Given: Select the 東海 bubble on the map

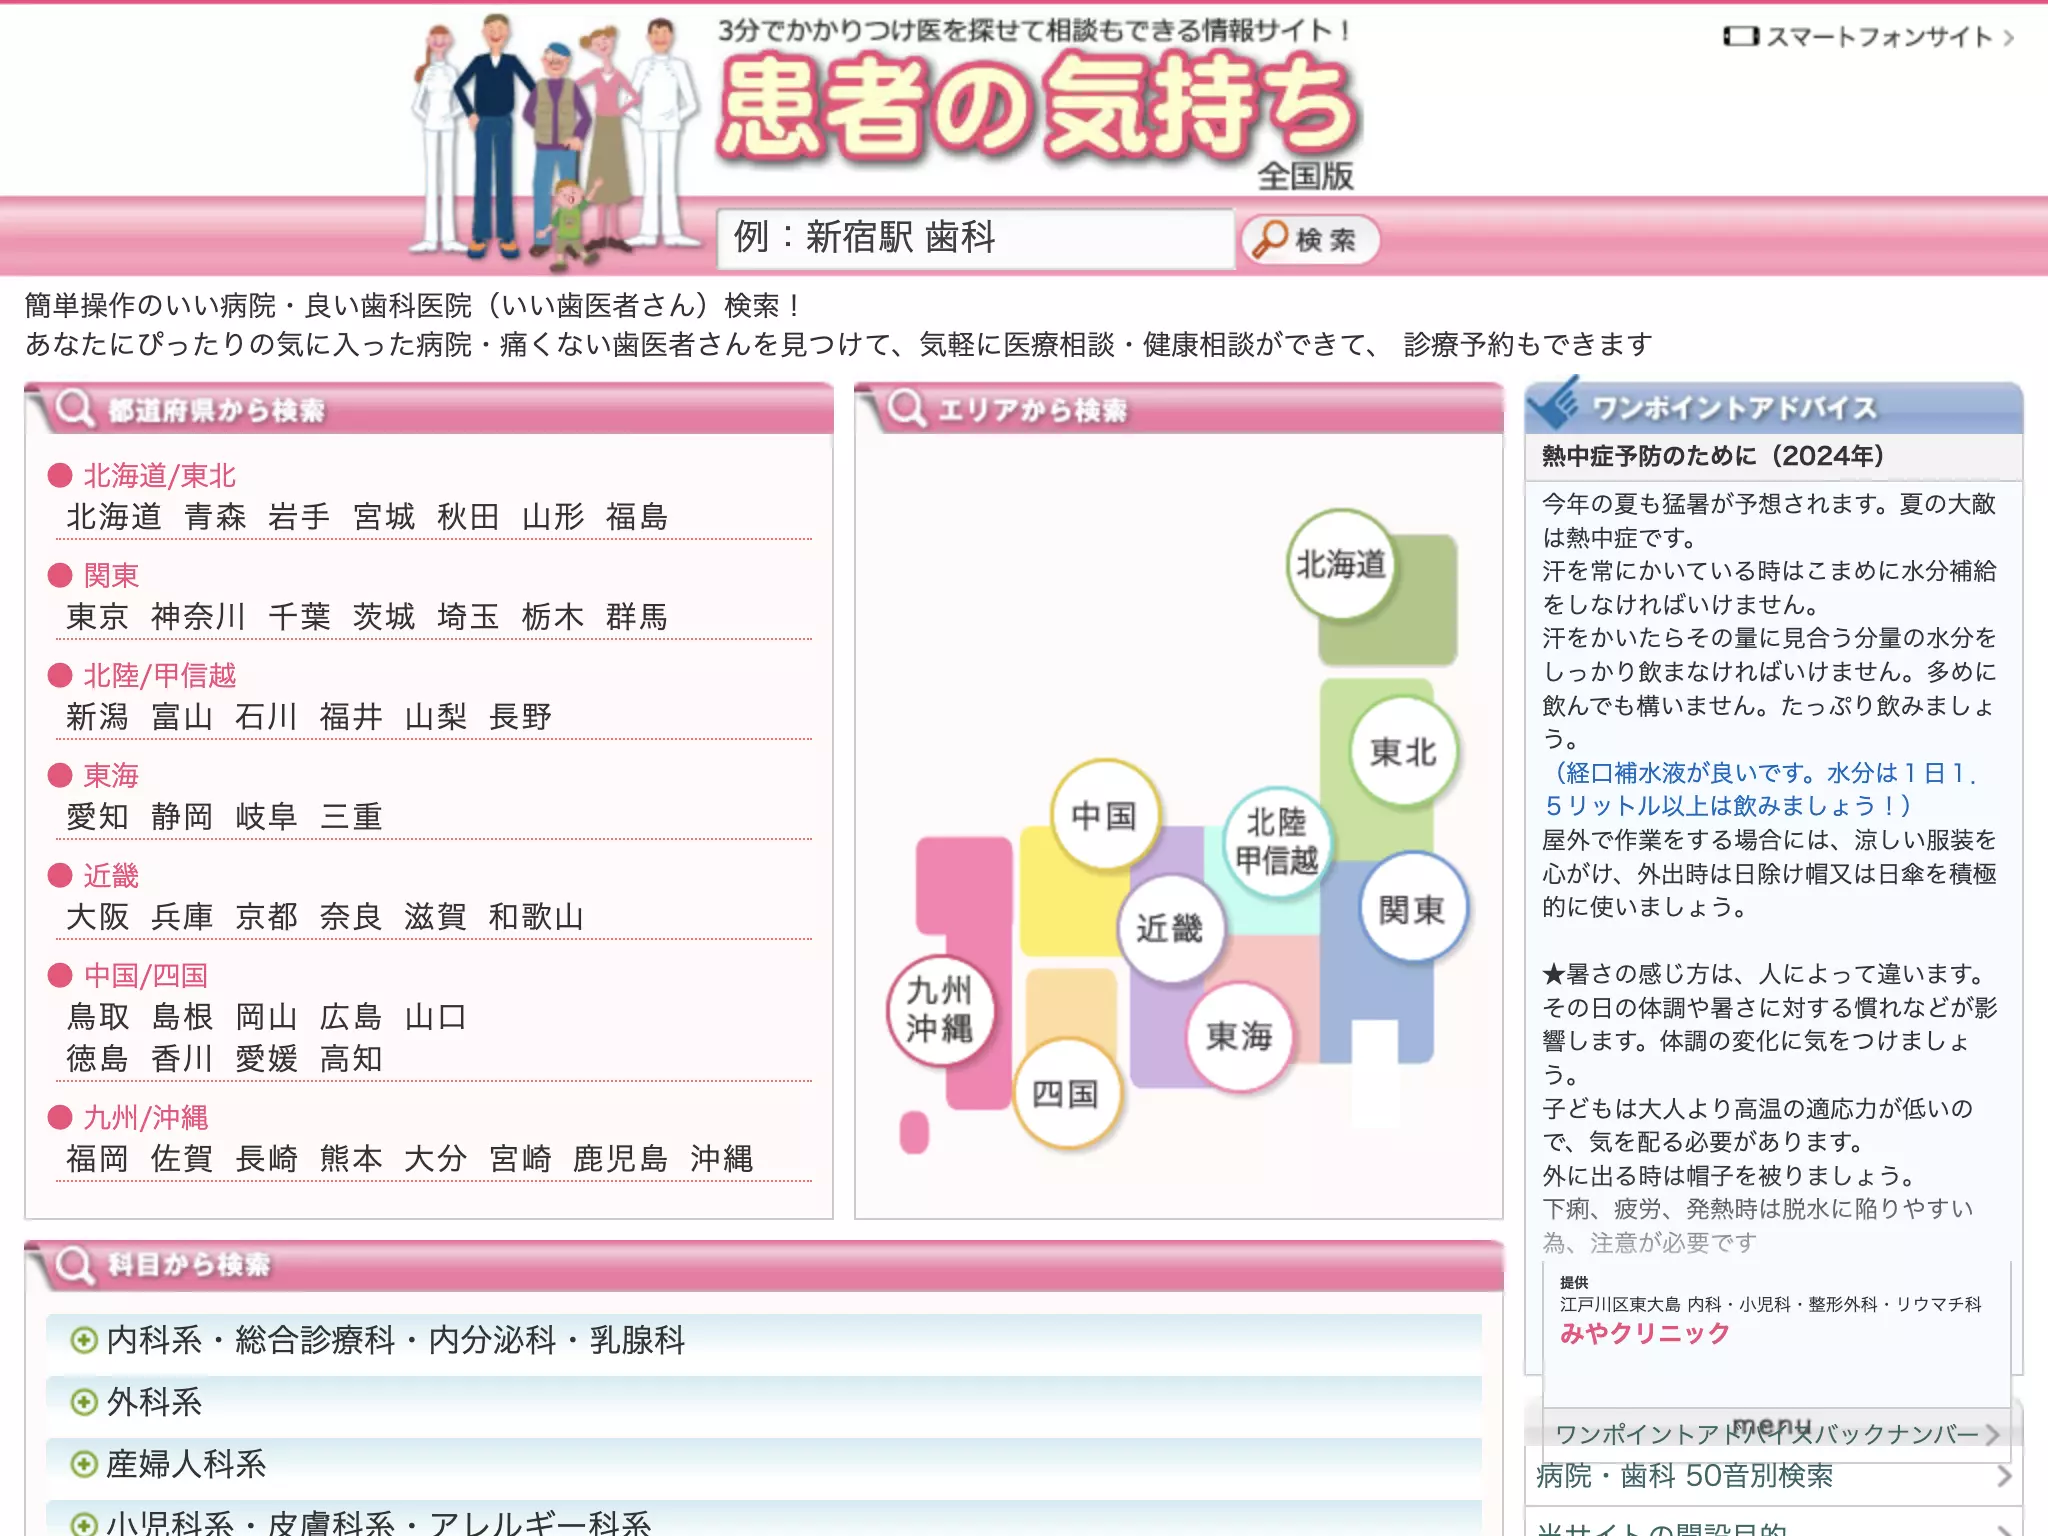Looking at the screenshot, I should click(1239, 1036).
